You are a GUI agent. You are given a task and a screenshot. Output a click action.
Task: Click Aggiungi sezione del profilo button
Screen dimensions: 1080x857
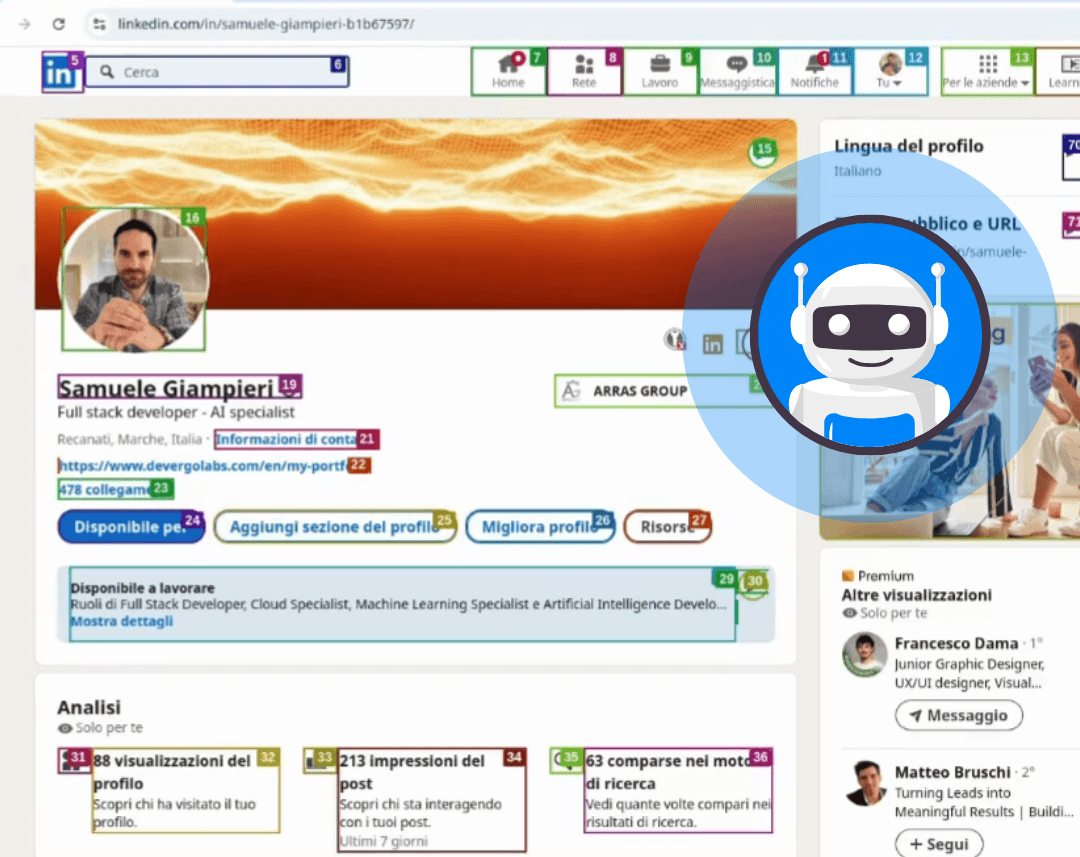(334, 527)
